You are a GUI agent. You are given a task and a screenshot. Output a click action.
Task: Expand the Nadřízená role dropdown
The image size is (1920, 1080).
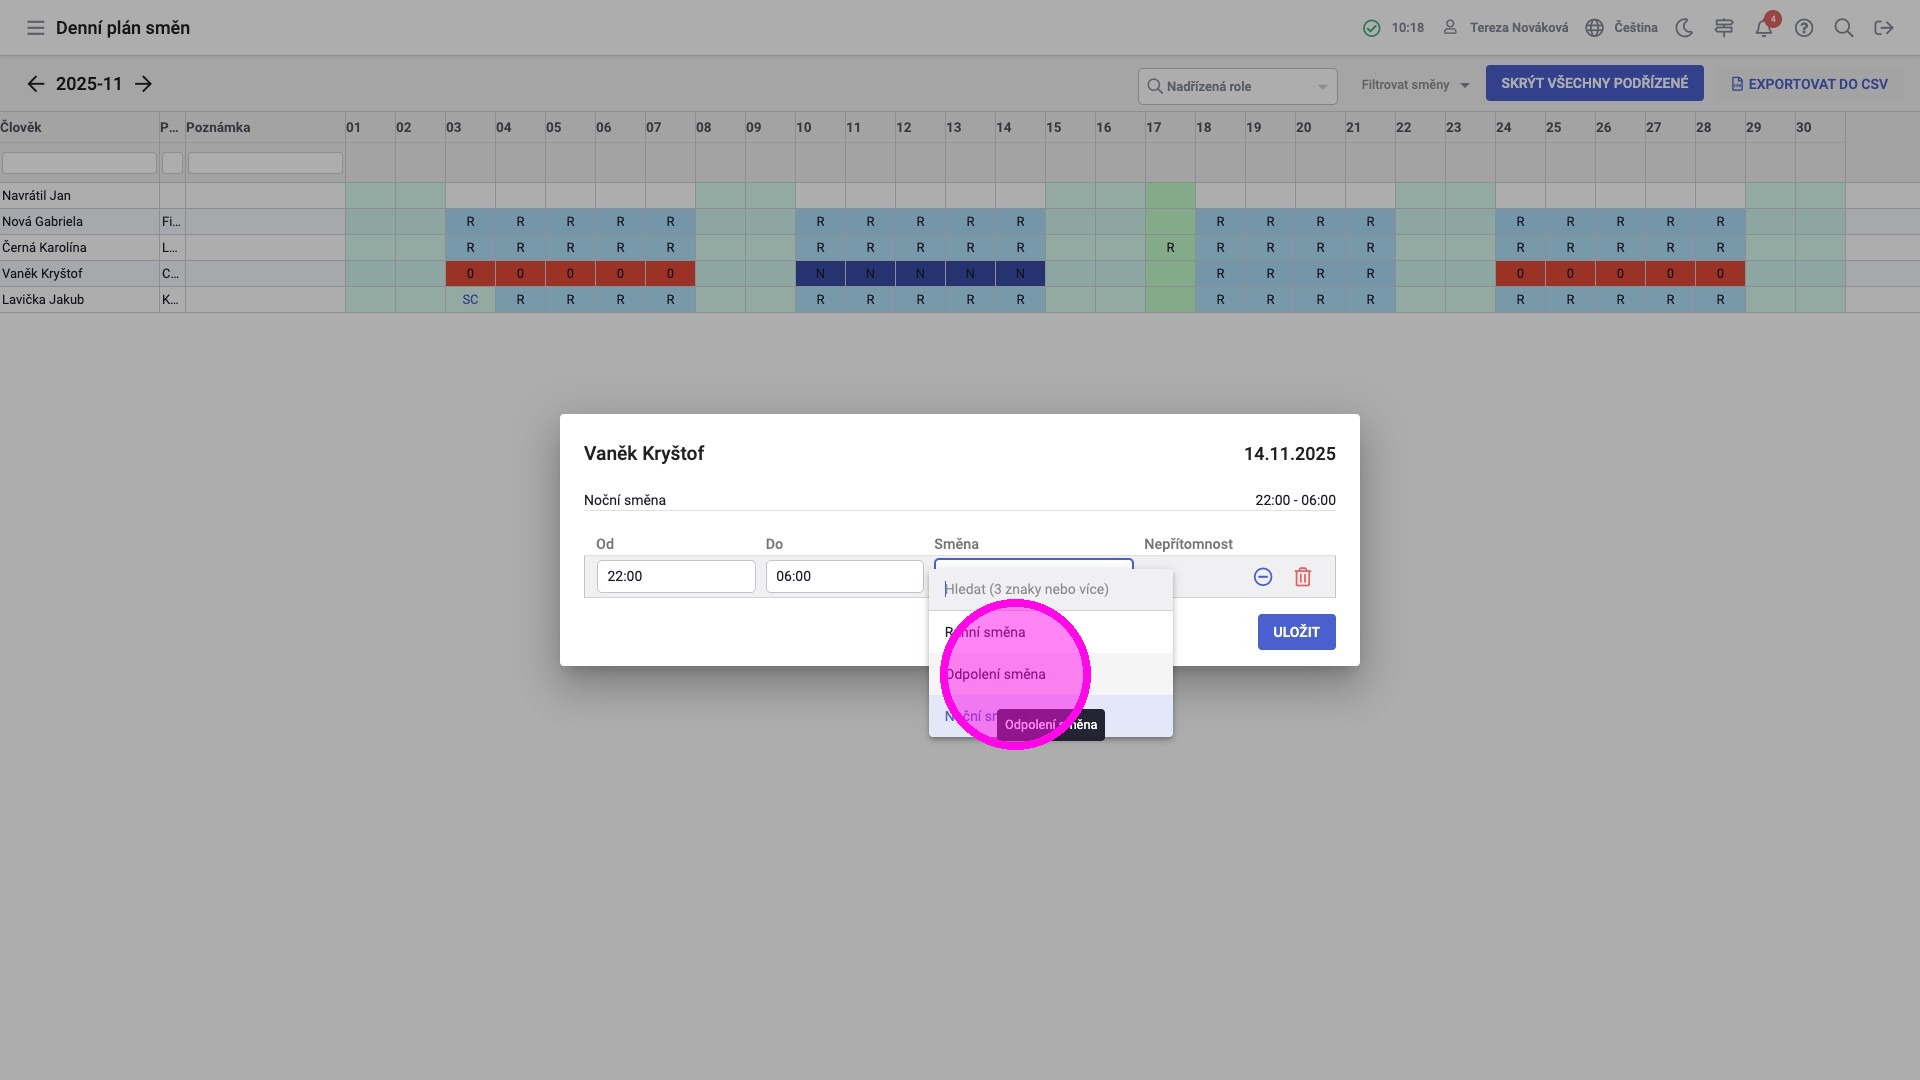click(x=1237, y=86)
